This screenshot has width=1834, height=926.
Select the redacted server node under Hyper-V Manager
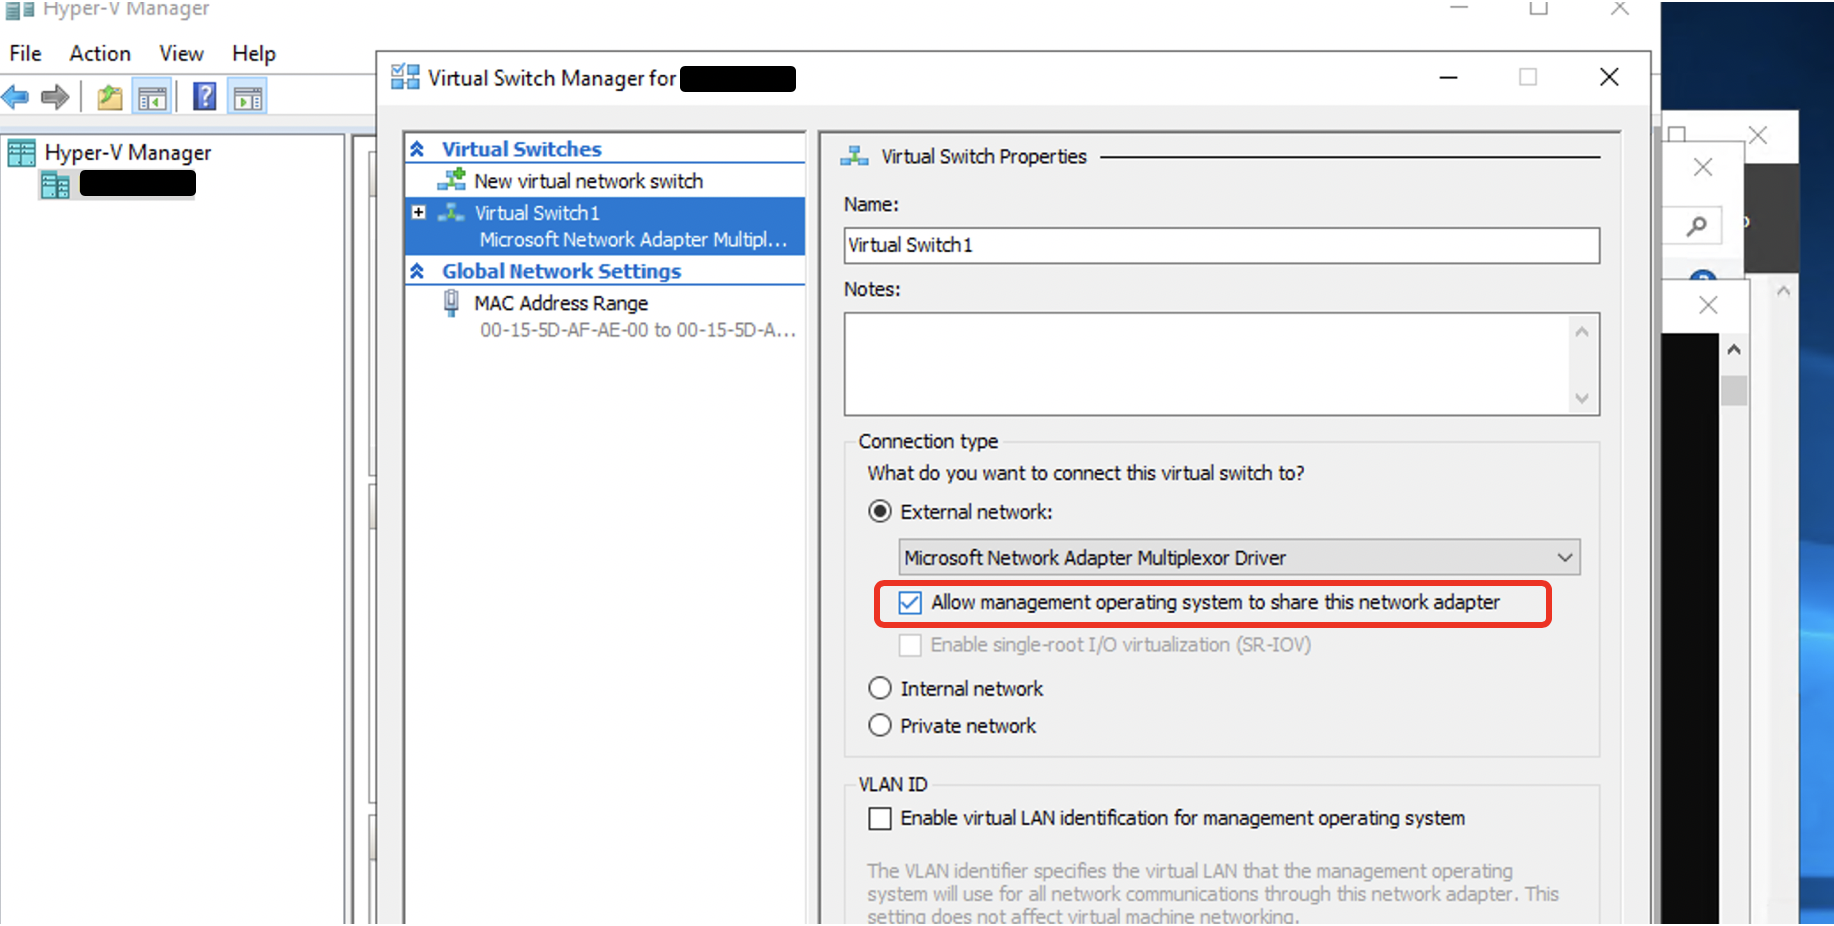[117, 184]
